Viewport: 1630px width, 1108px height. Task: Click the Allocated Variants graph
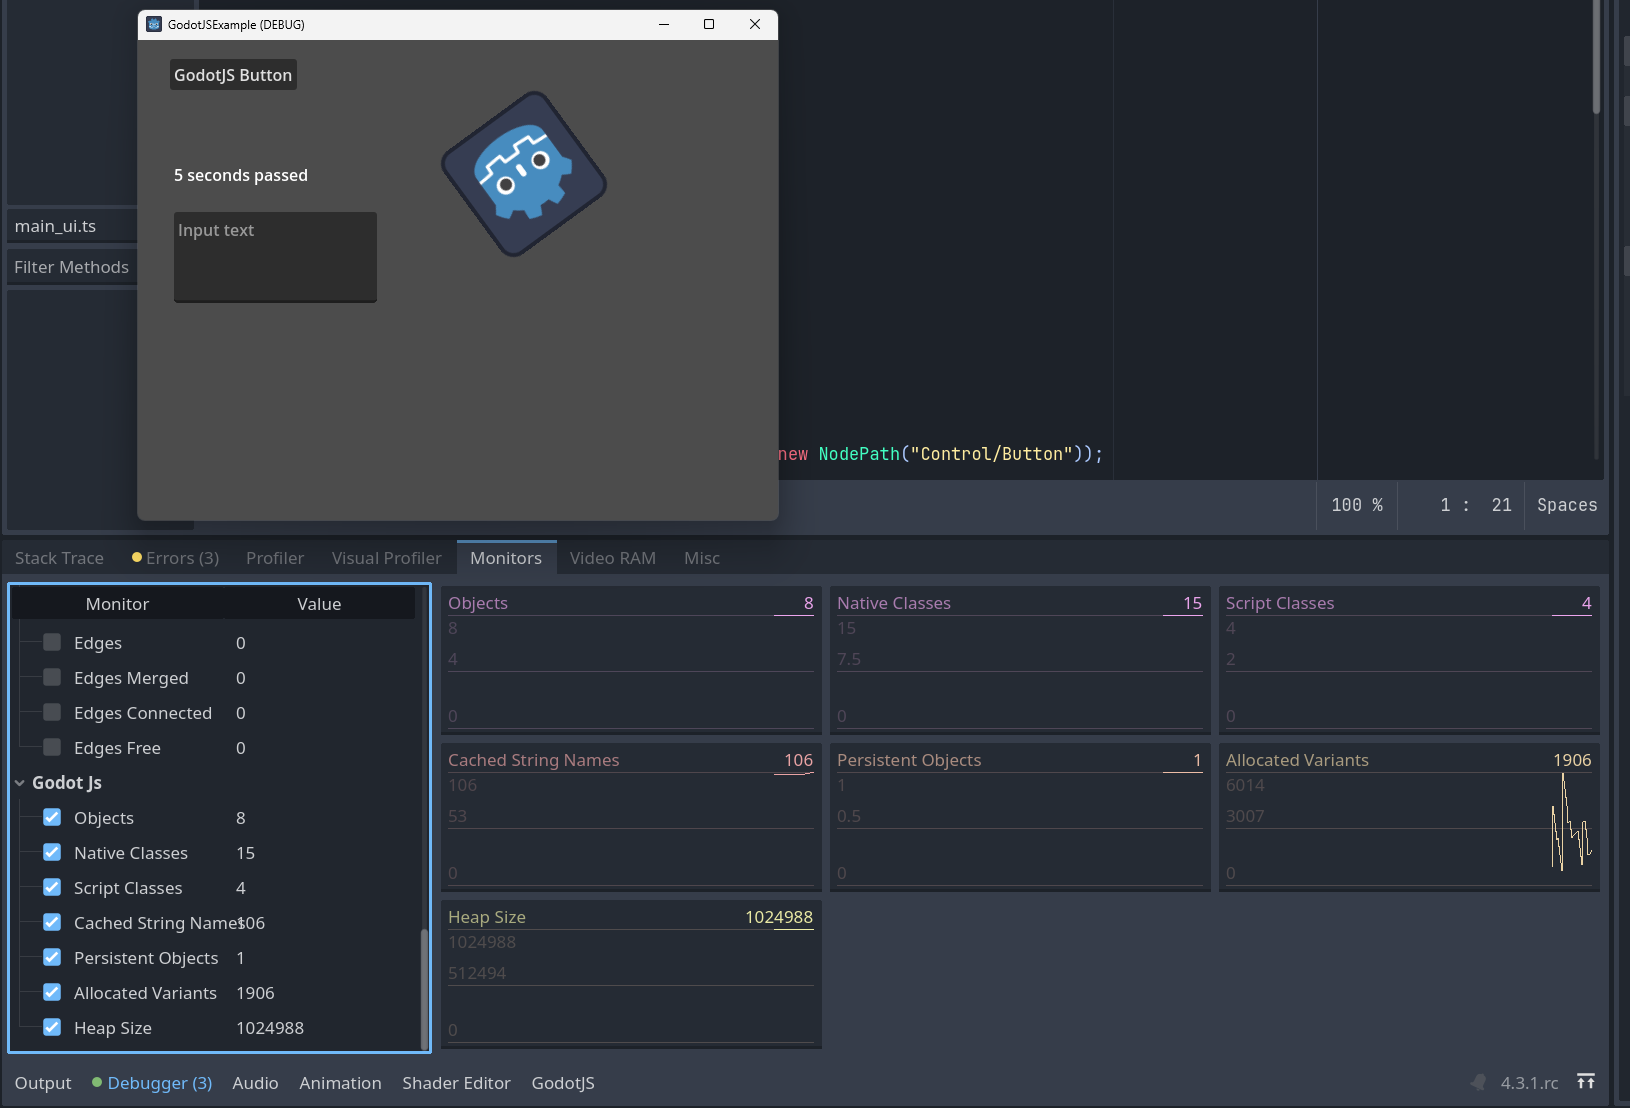(x=1409, y=818)
